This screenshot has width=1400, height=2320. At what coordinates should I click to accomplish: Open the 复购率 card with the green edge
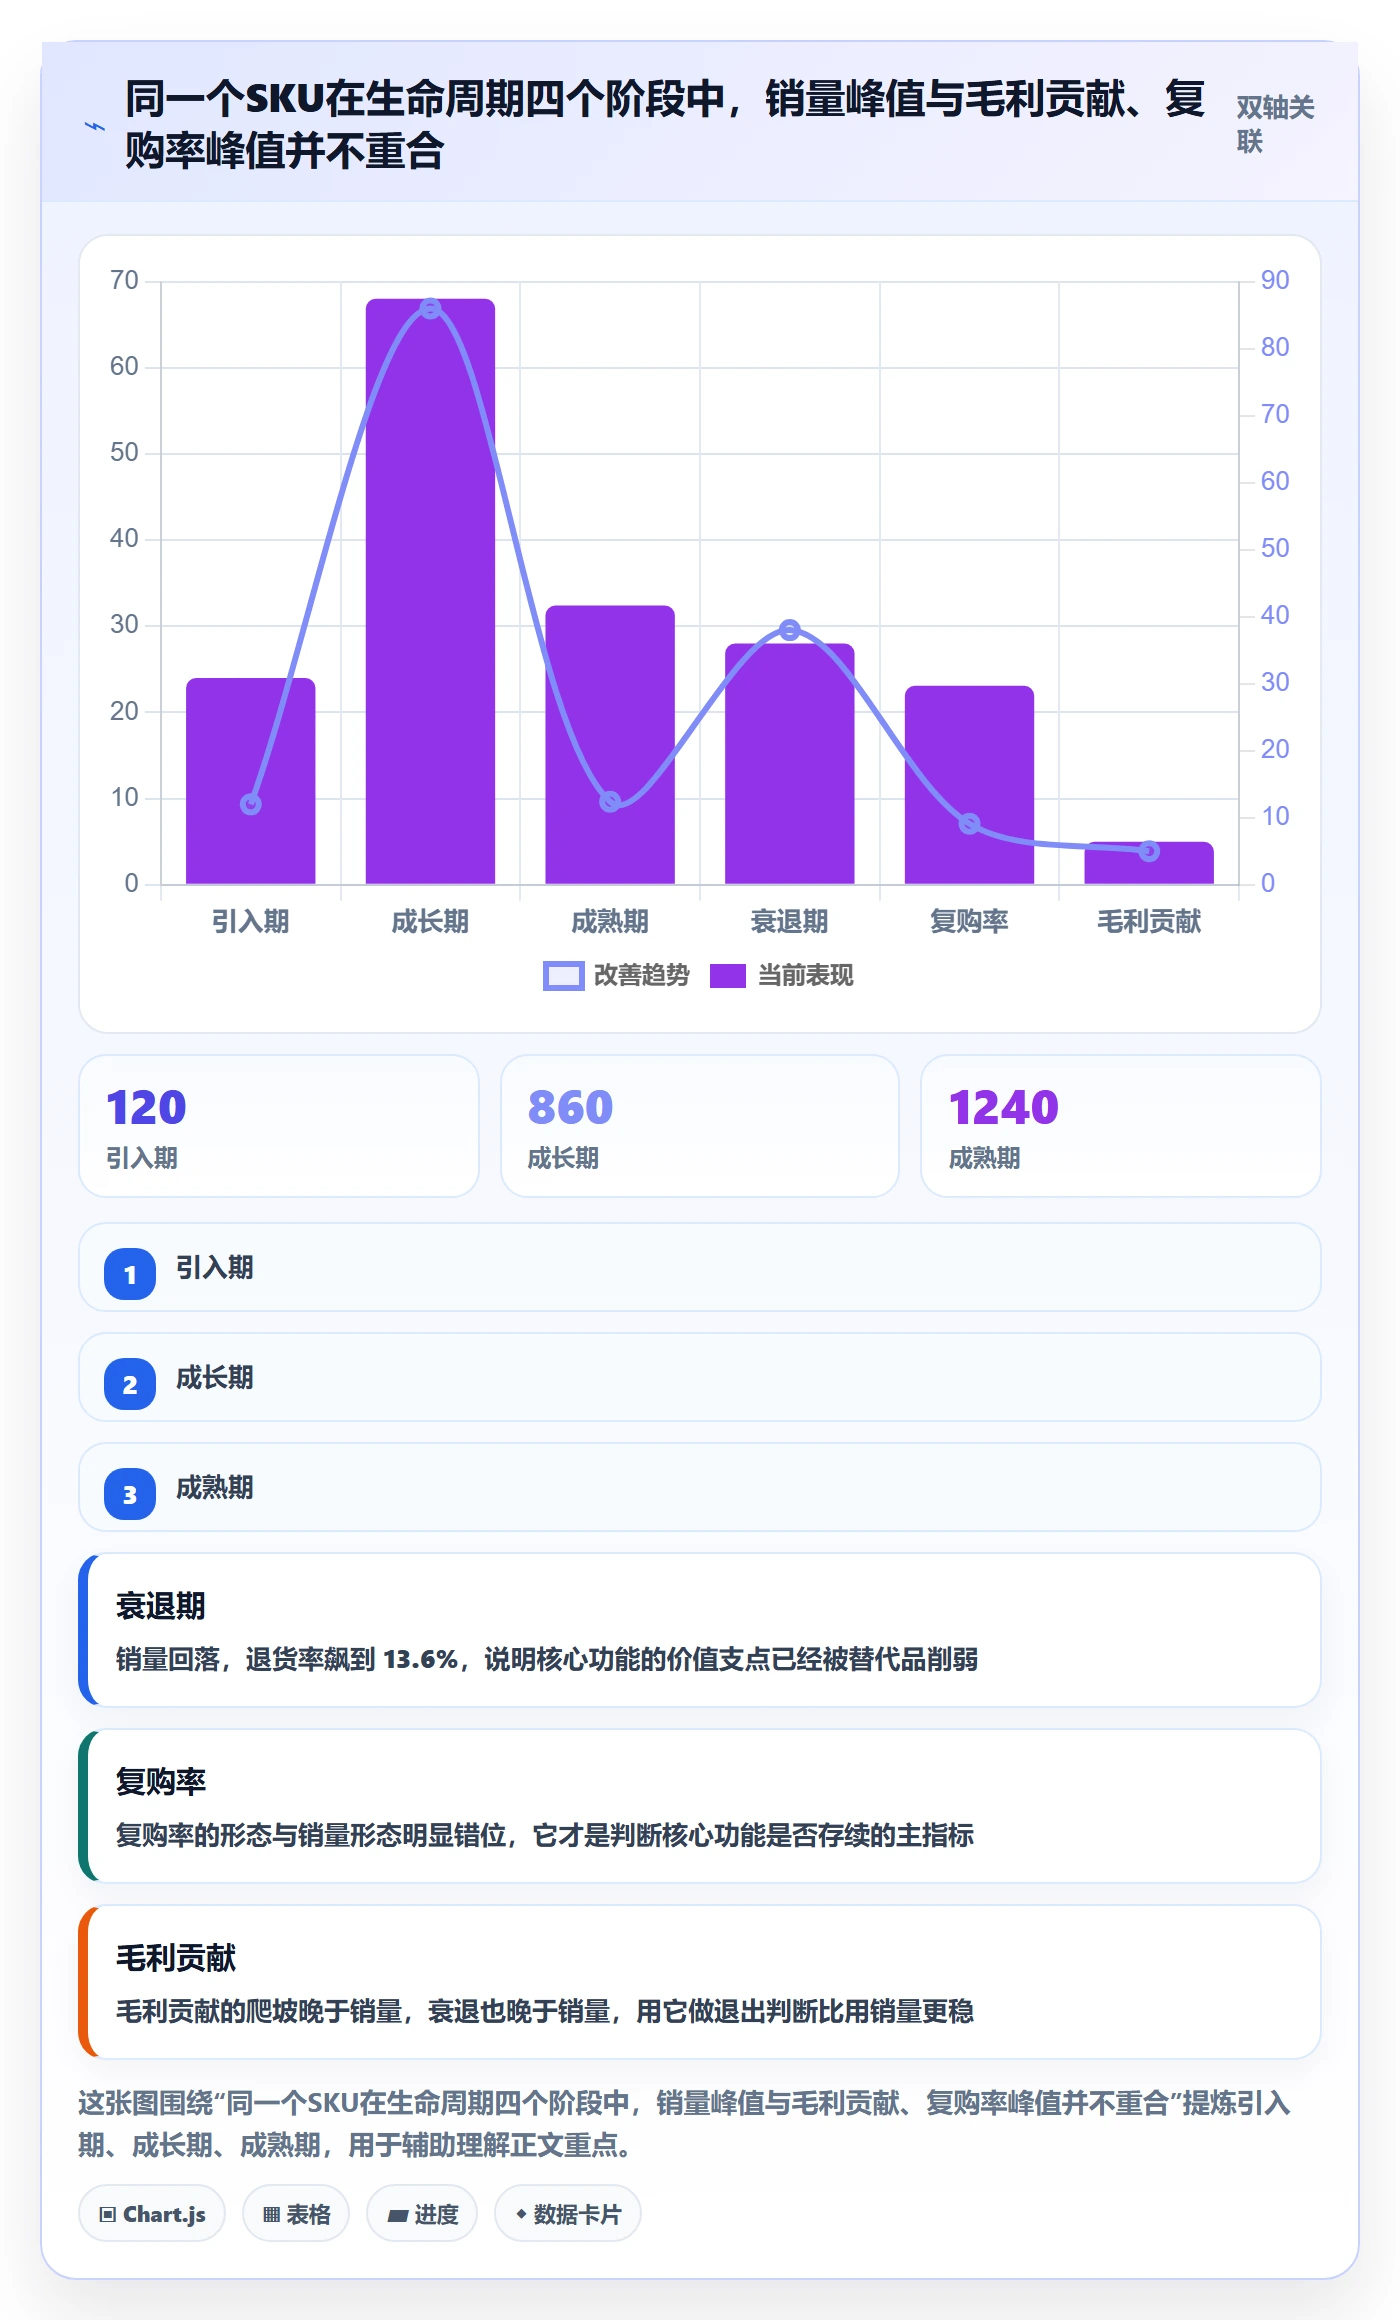pyautogui.click(x=700, y=1806)
